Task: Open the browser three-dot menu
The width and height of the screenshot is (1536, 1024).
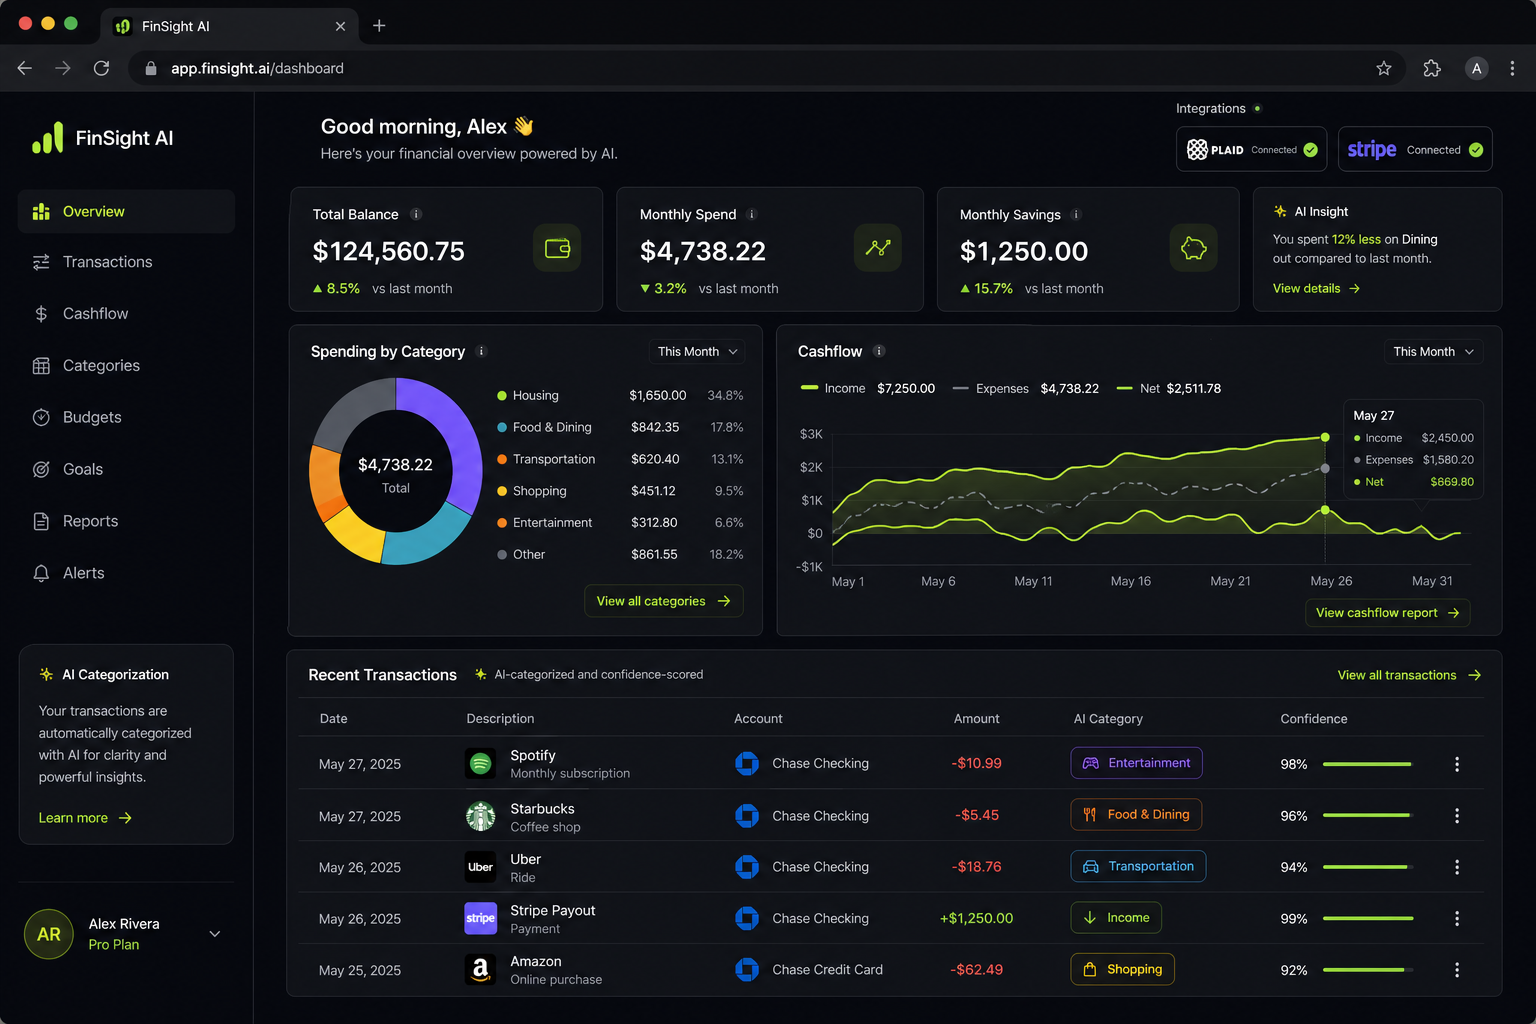Action: [x=1512, y=68]
